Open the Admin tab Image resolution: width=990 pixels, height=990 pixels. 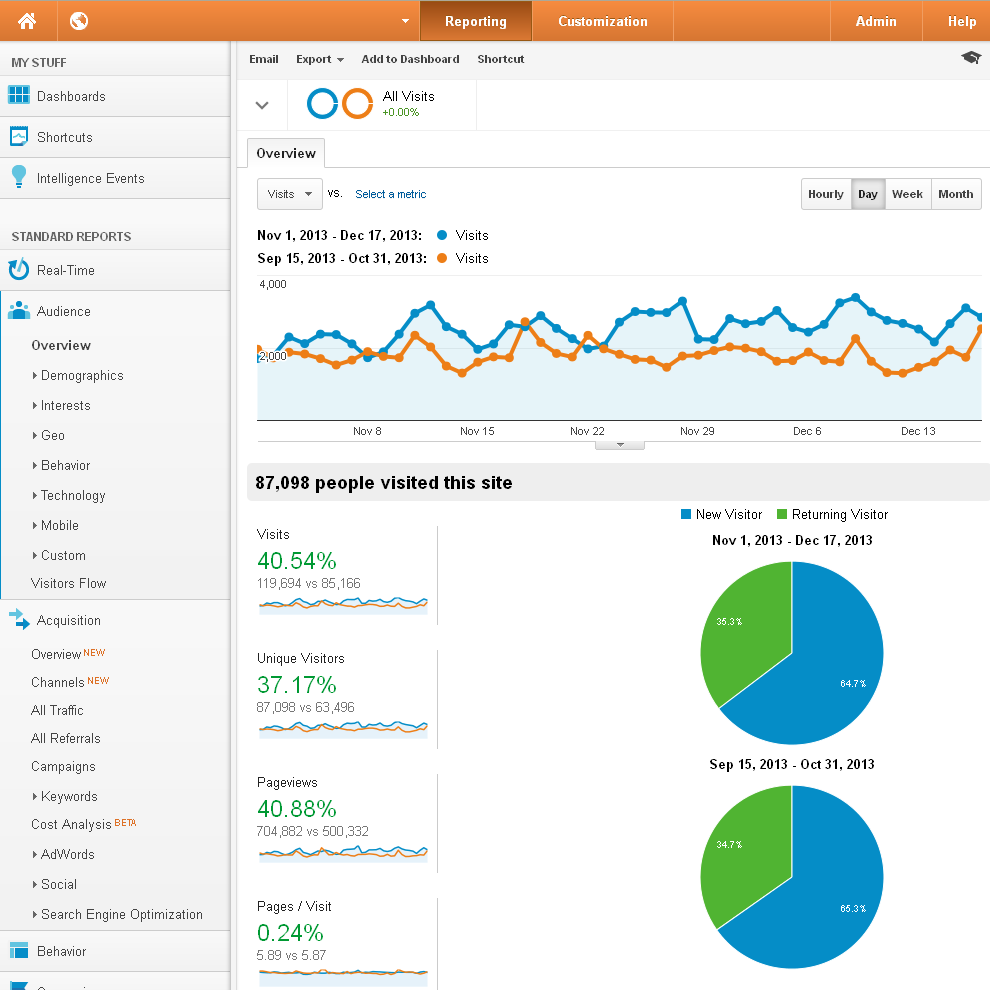click(x=876, y=21)
